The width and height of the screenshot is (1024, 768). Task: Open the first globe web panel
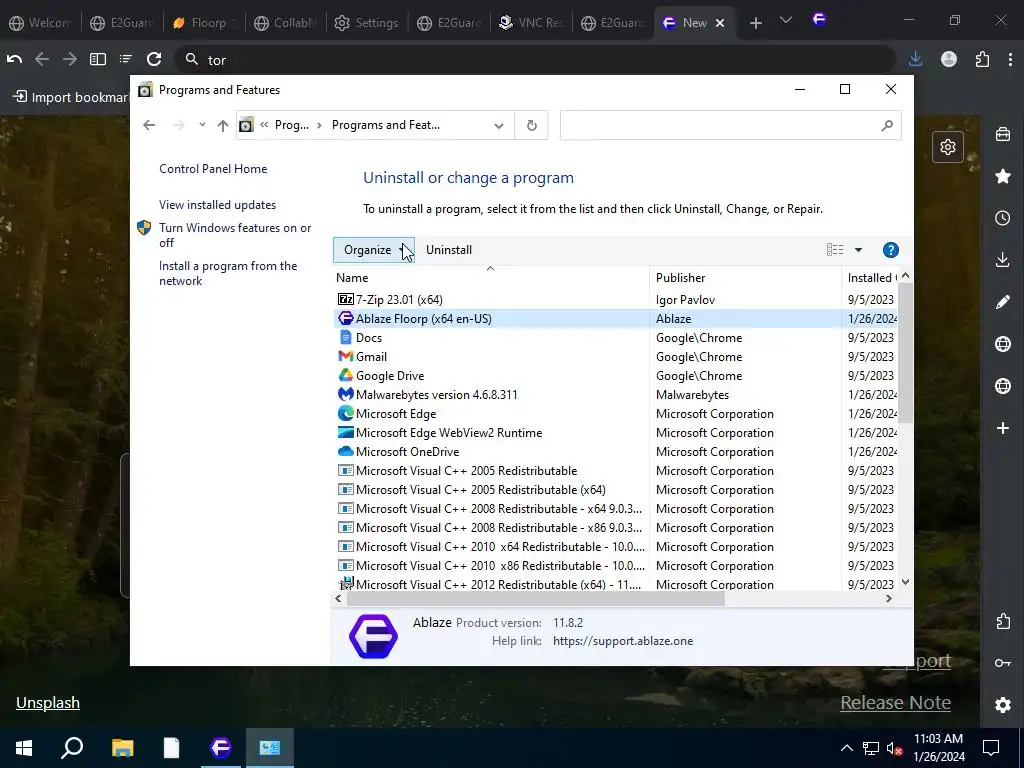click(1003, 344)
